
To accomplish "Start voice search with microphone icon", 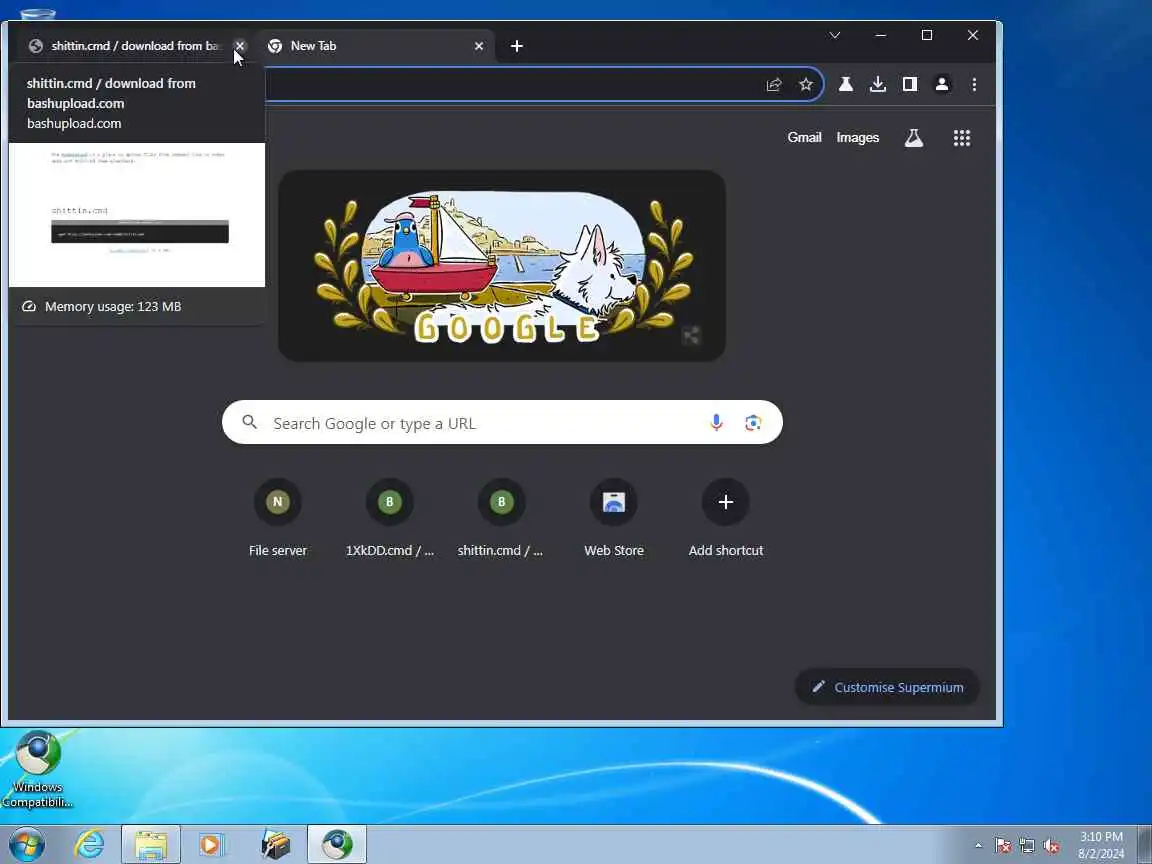I will click(x=716, y=422).
